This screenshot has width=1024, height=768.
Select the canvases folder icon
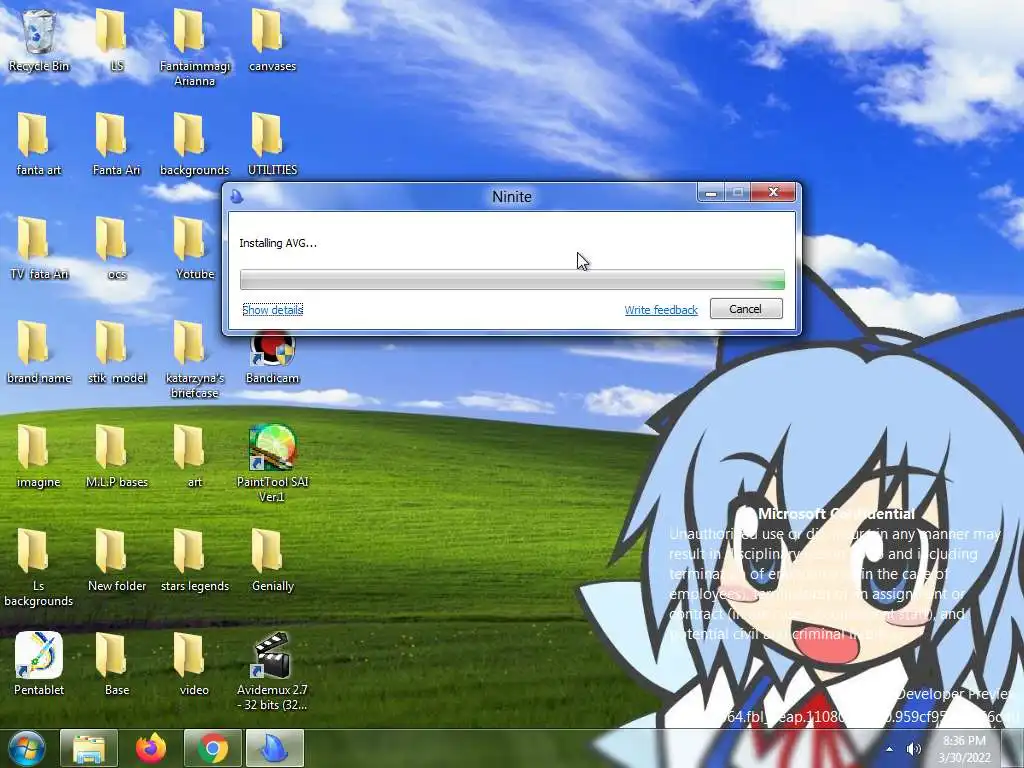tap(272, 40)
